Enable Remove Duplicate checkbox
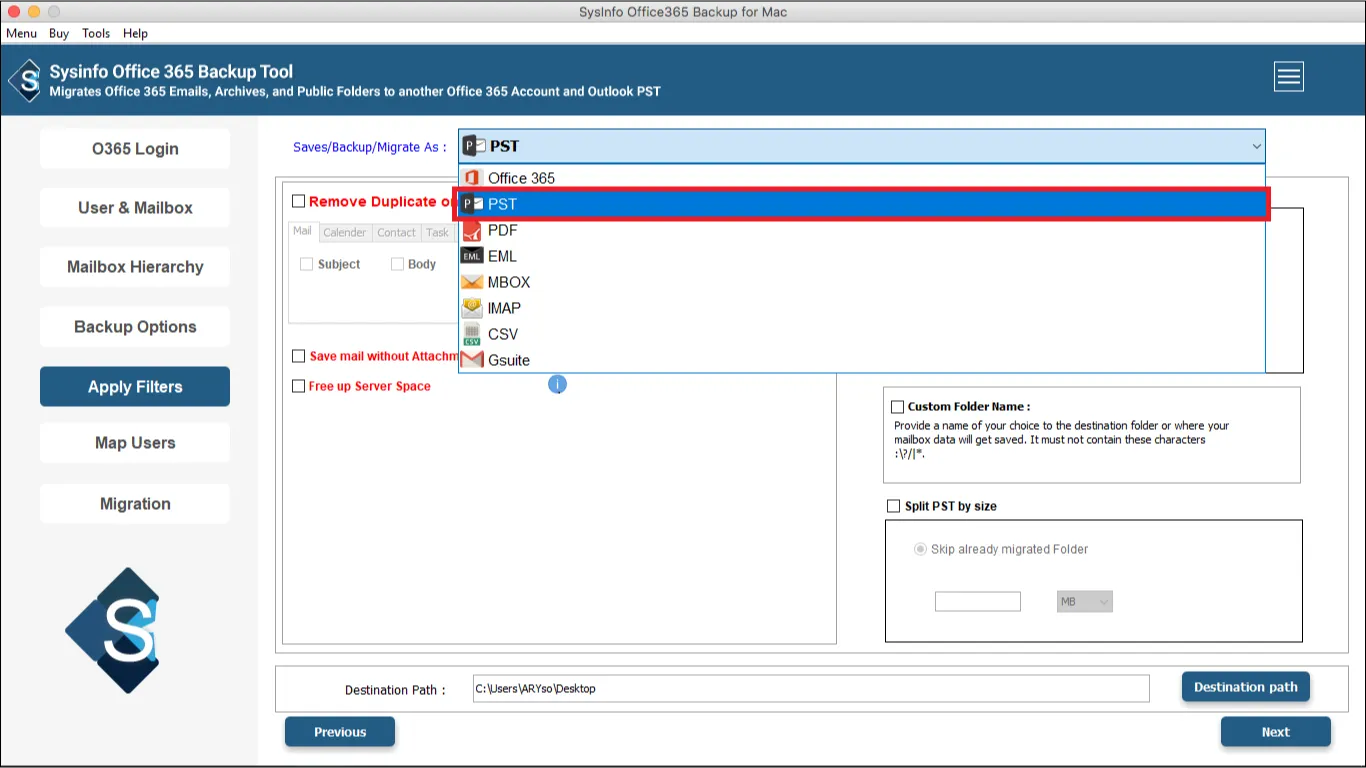This screenshot has width=1366, height=768. [x=298, y=201]
